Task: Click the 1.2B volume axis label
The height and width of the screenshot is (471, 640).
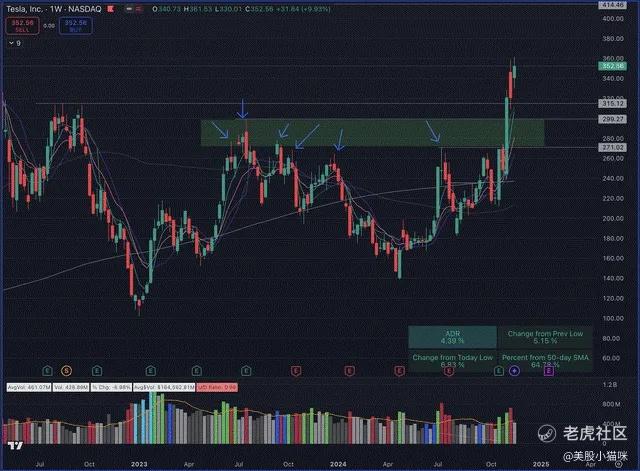Action: 610,384
